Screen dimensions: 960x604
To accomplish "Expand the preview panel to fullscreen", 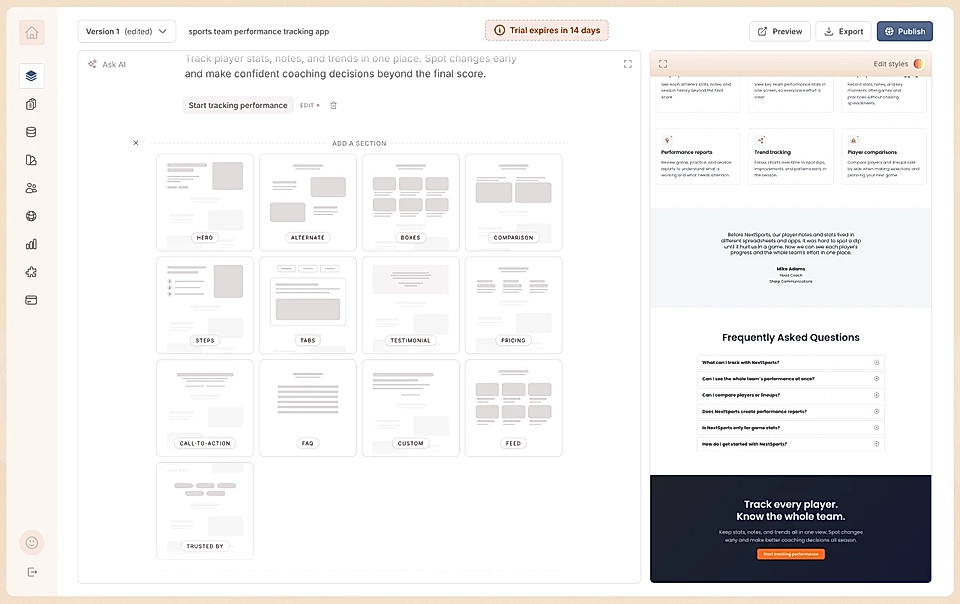I will click(663, 64).
